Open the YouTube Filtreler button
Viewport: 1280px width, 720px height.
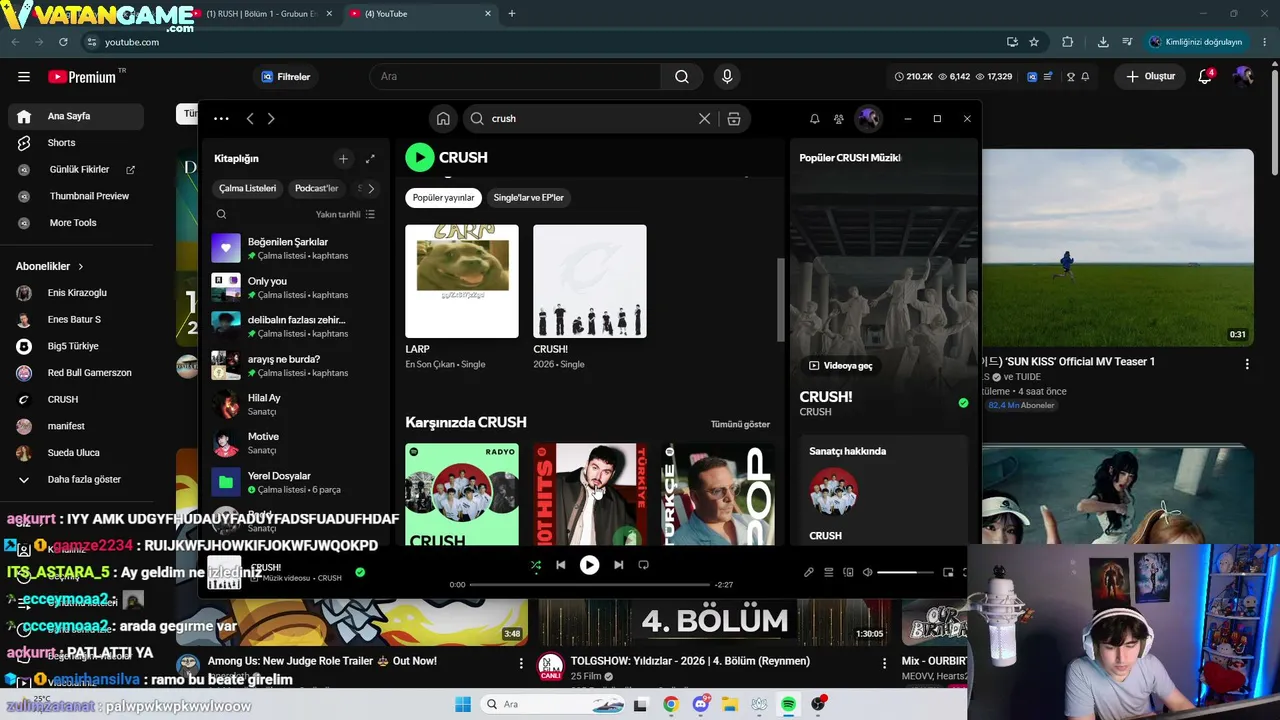286,77
